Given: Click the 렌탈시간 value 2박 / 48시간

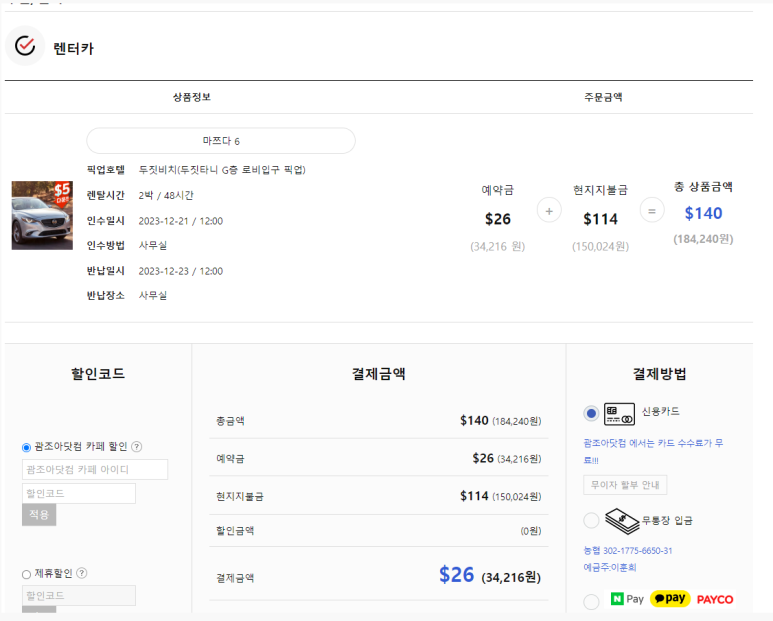Looking at the screenshot, I should point(166,195).
